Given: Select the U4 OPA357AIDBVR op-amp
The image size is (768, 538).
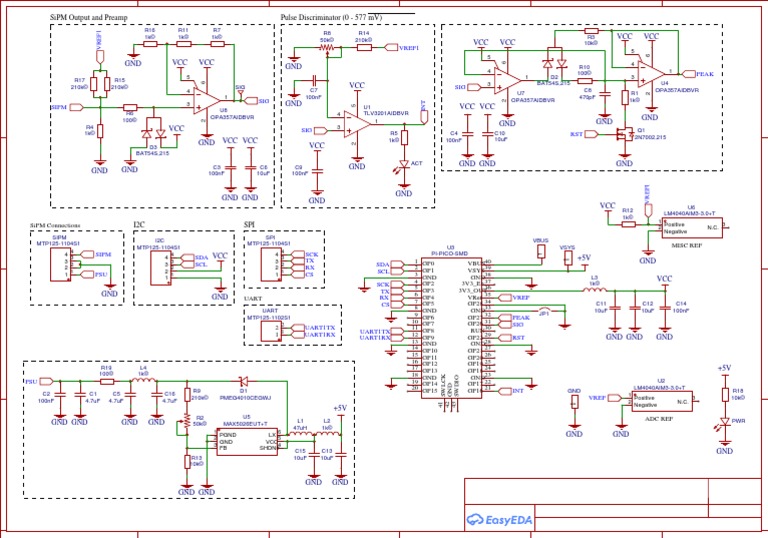Looking at the screenshot, I should [651, 74].
